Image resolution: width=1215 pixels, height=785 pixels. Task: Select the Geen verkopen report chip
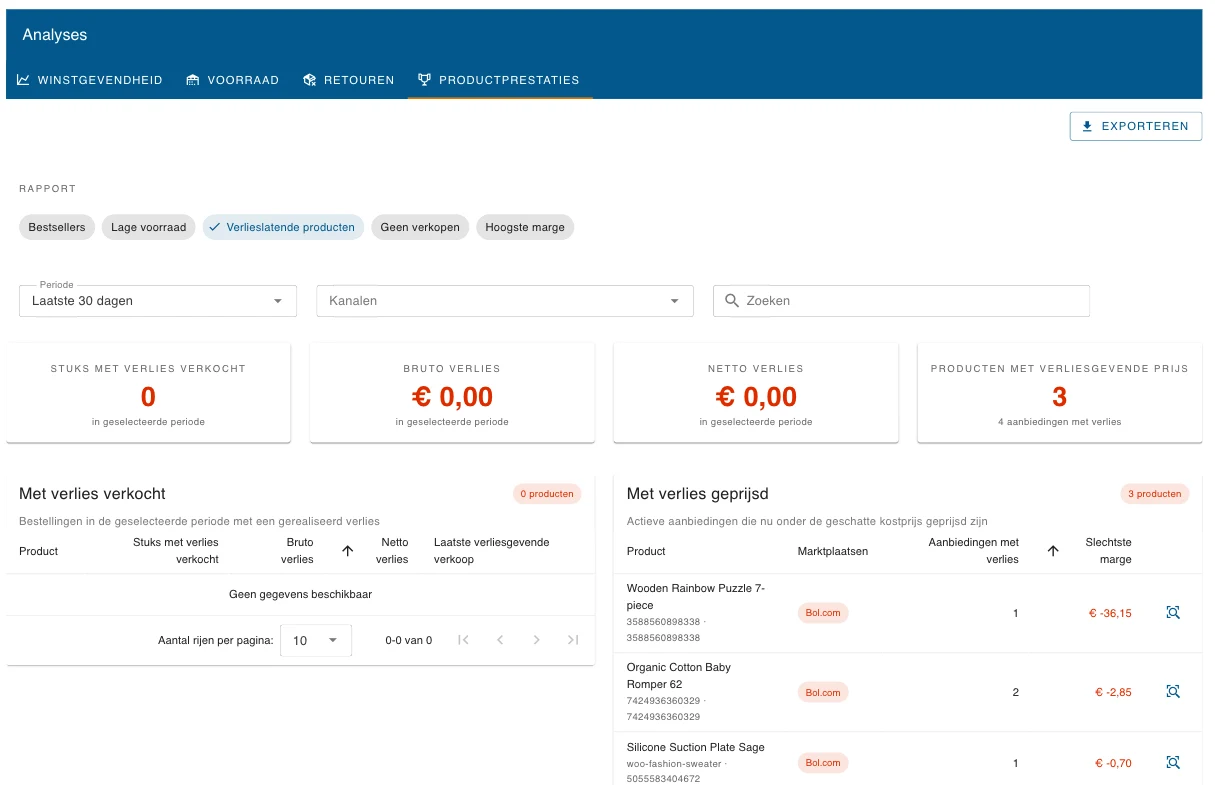click(x=420, y=227)
